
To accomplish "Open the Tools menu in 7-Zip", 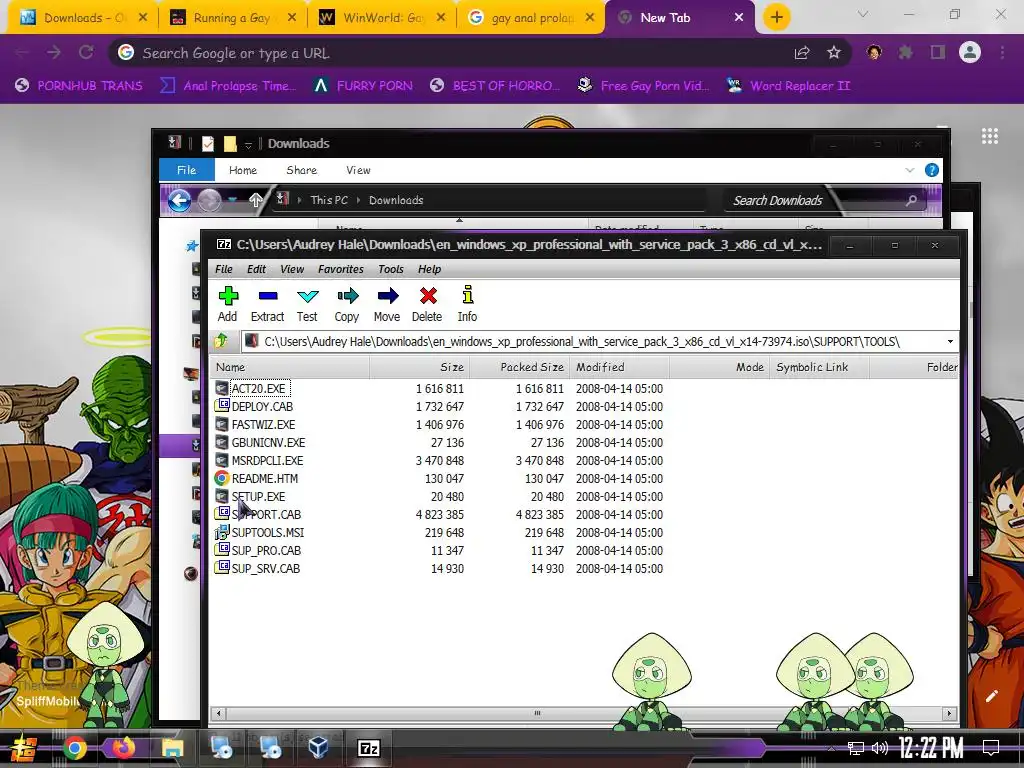I will point(391,269).
